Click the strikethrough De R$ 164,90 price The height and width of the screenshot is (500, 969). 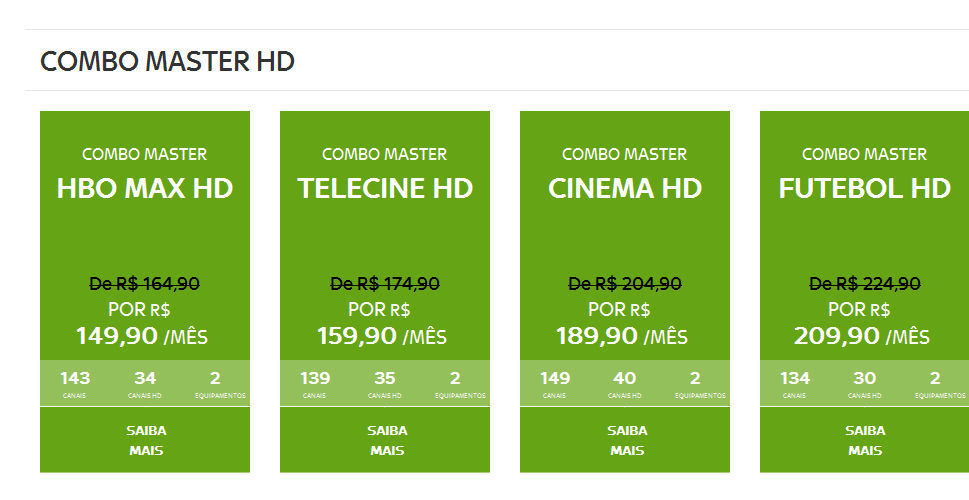[145, 284]
